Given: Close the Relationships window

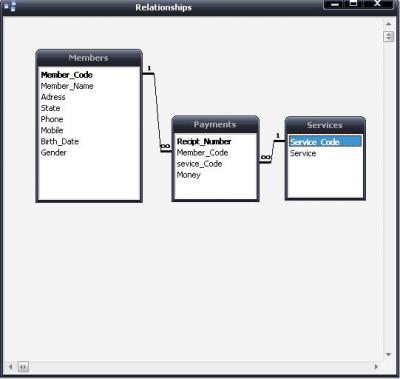Looking at the screenshot, I should pyautogui.click(x=377, y=4).
